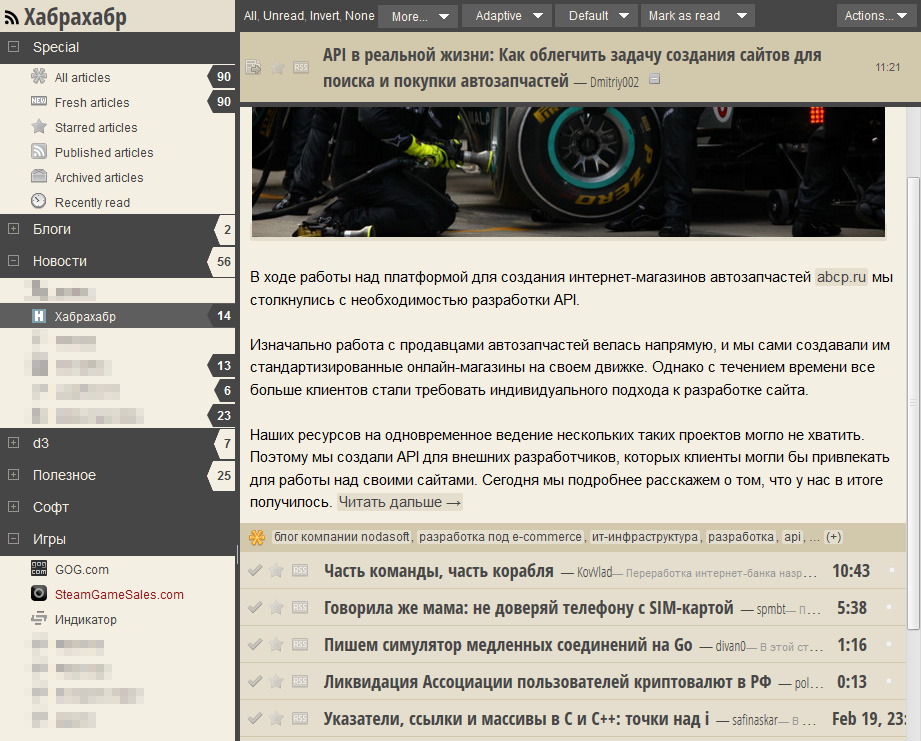Mark Пишем симулятор article with checkmark
The height and width of the screenshot is (741, 921).
point(255,644)
